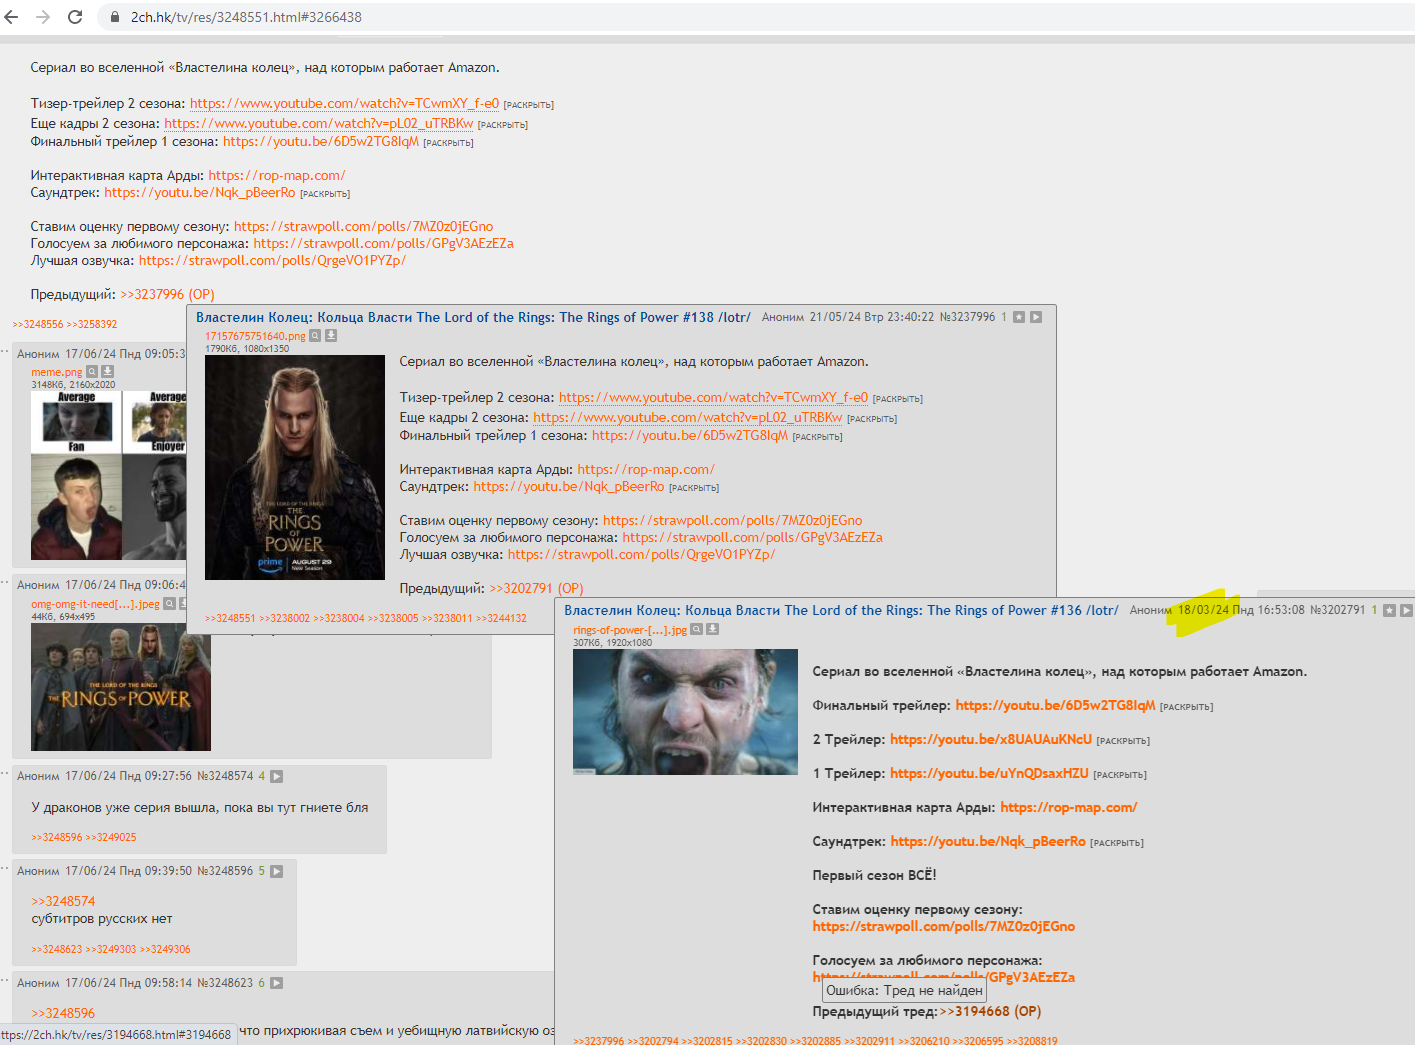Open the omg-omg-it-need[...].jpeg file link
Image resolution: width=1415 pixels, height=1045 pixels.
(95, 604)
